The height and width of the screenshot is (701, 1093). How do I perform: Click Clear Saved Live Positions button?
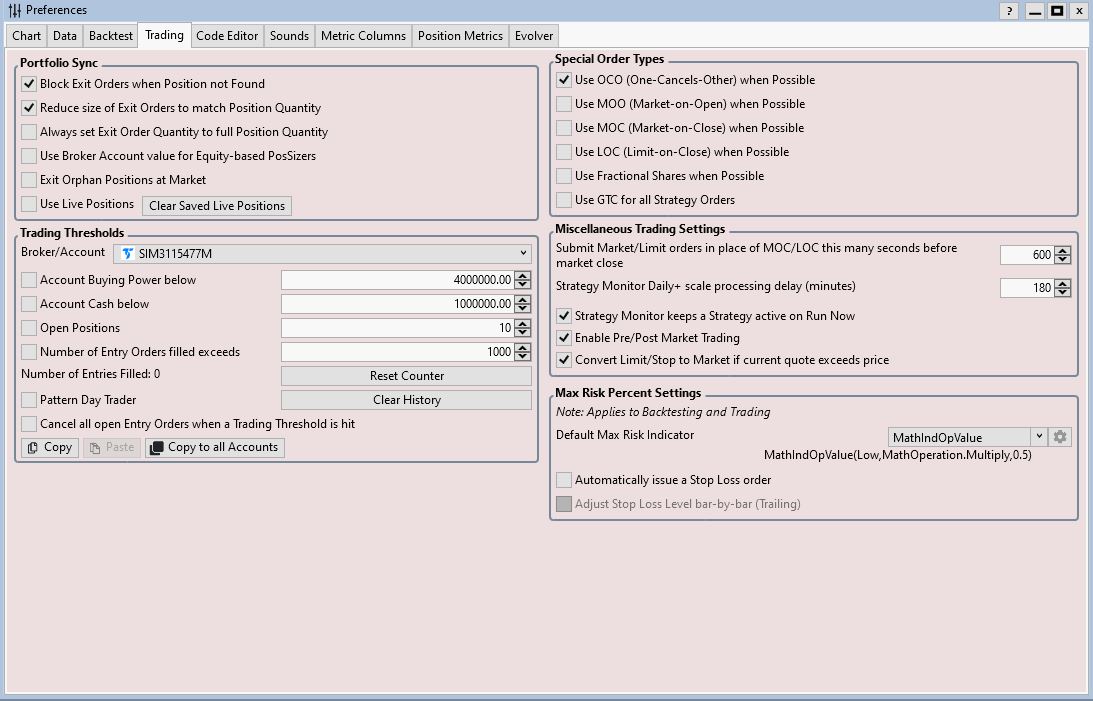click(x=217, y=206)
